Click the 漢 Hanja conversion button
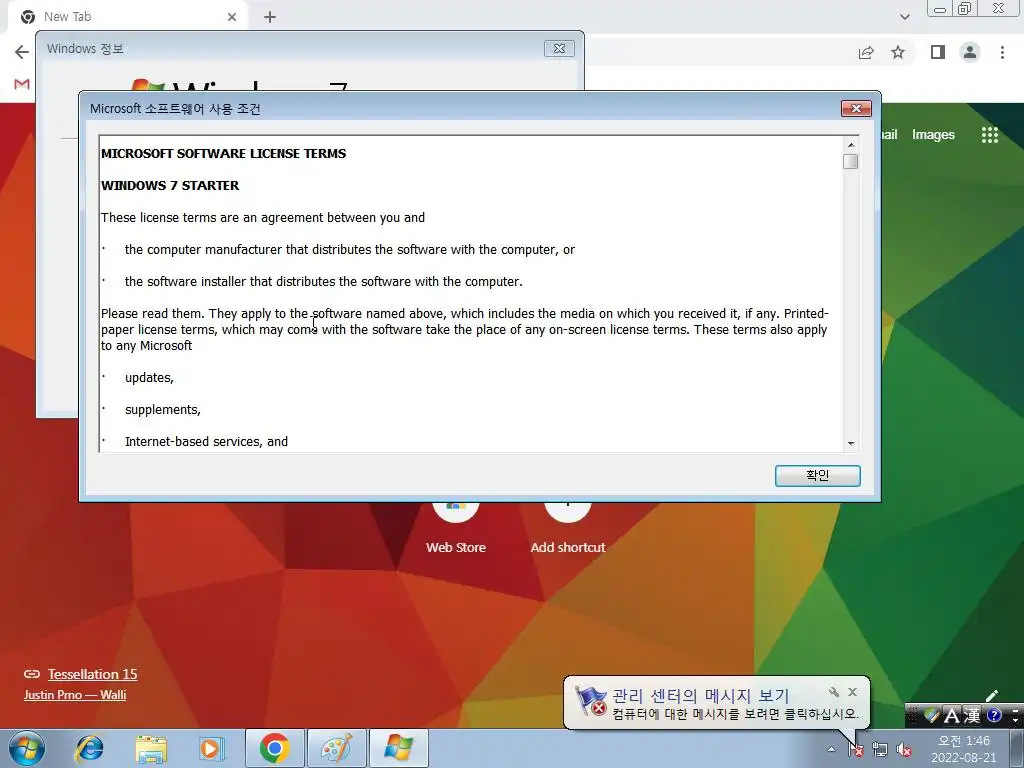The height and width of the screenshot is (768, 1024). (972, 716)
